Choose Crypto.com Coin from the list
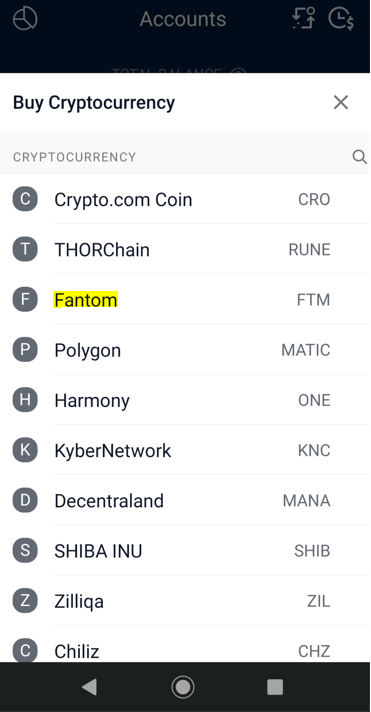The height and width of the screenshot is (712, 371). [x=185, y=199]
